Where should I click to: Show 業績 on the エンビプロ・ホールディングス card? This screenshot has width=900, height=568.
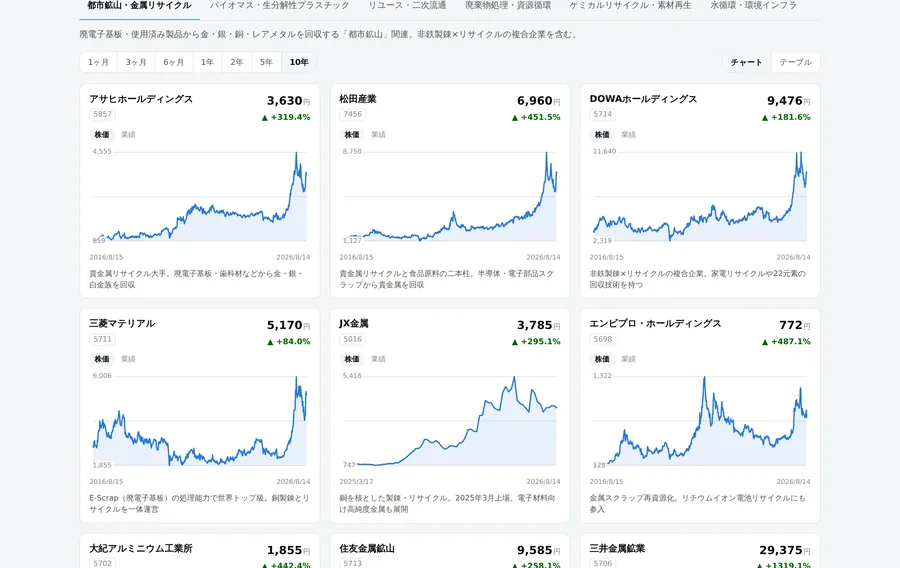(x=629, y=359)
